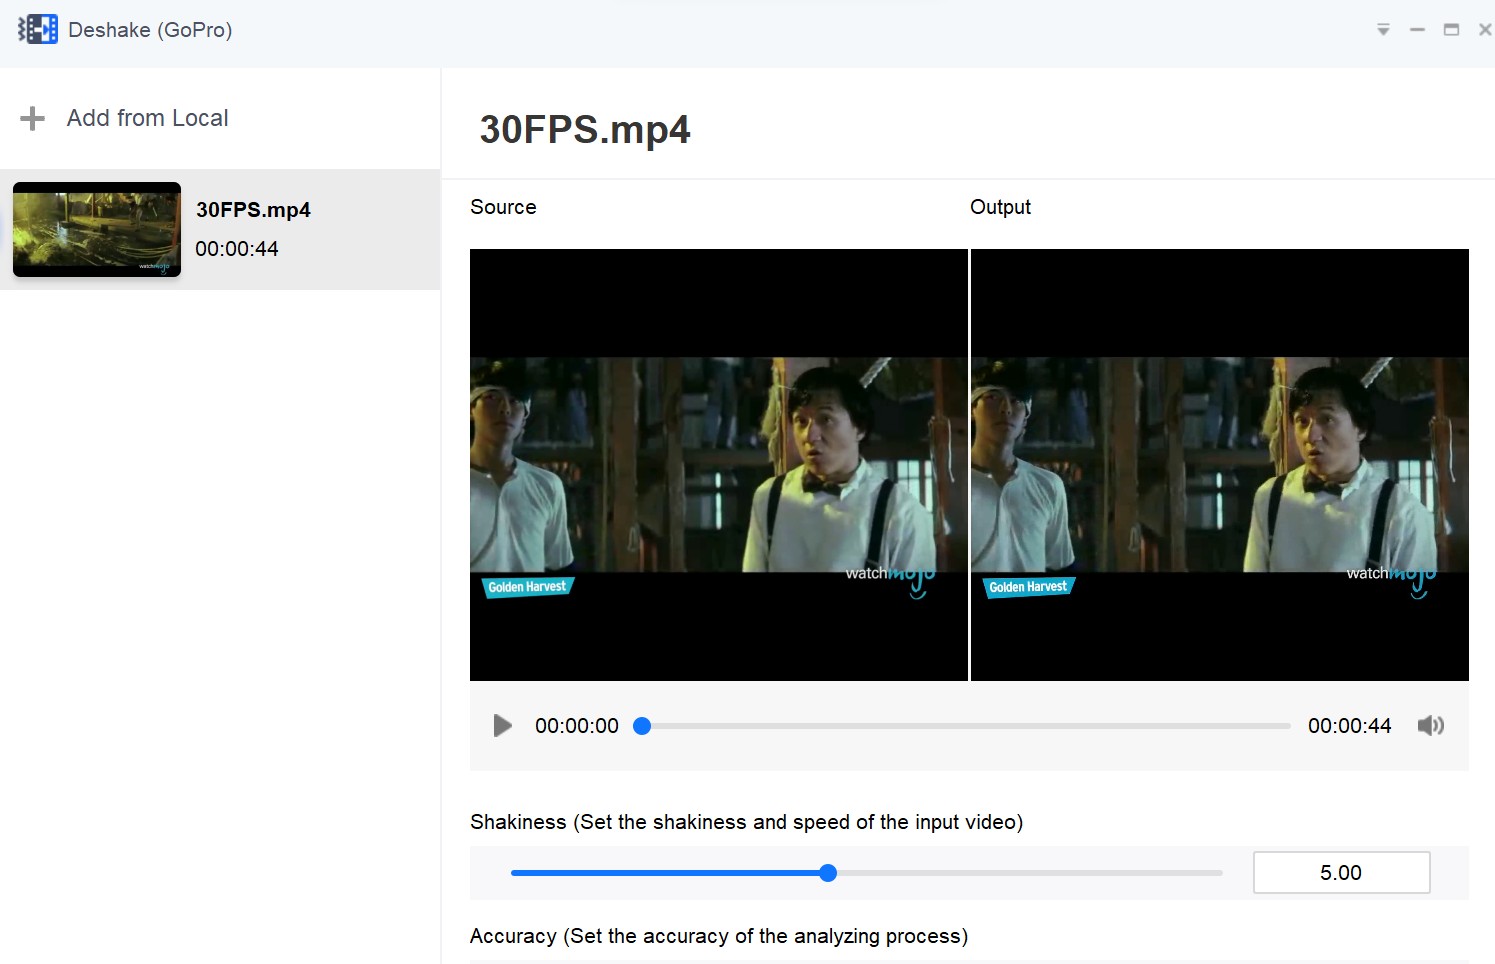This screenshot has width=1495, height=964.
Task: Maximize the Deshake window
Action: point(1451,30)
